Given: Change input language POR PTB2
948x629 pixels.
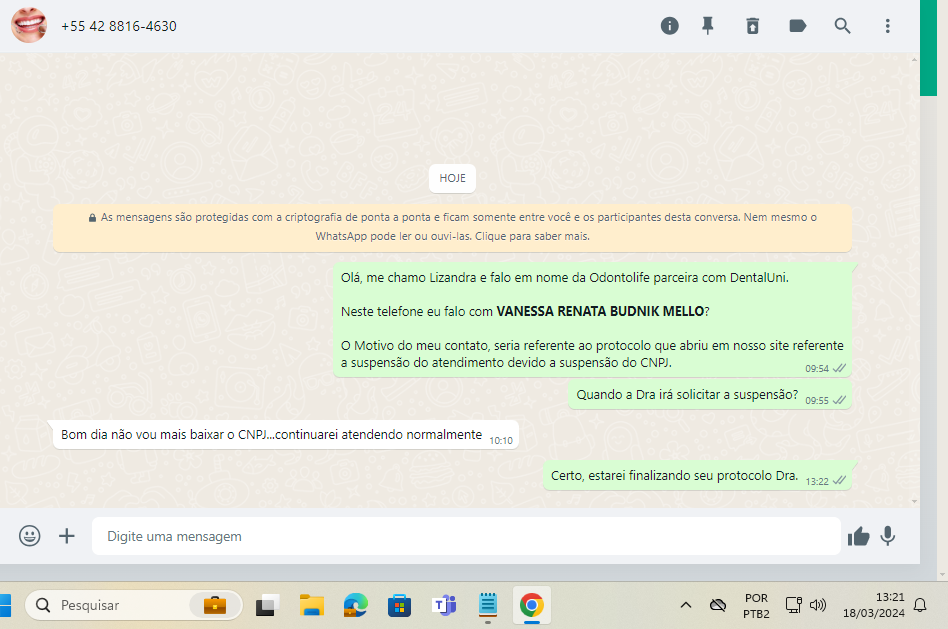Looking at the screenshot, I should [756, 605].
